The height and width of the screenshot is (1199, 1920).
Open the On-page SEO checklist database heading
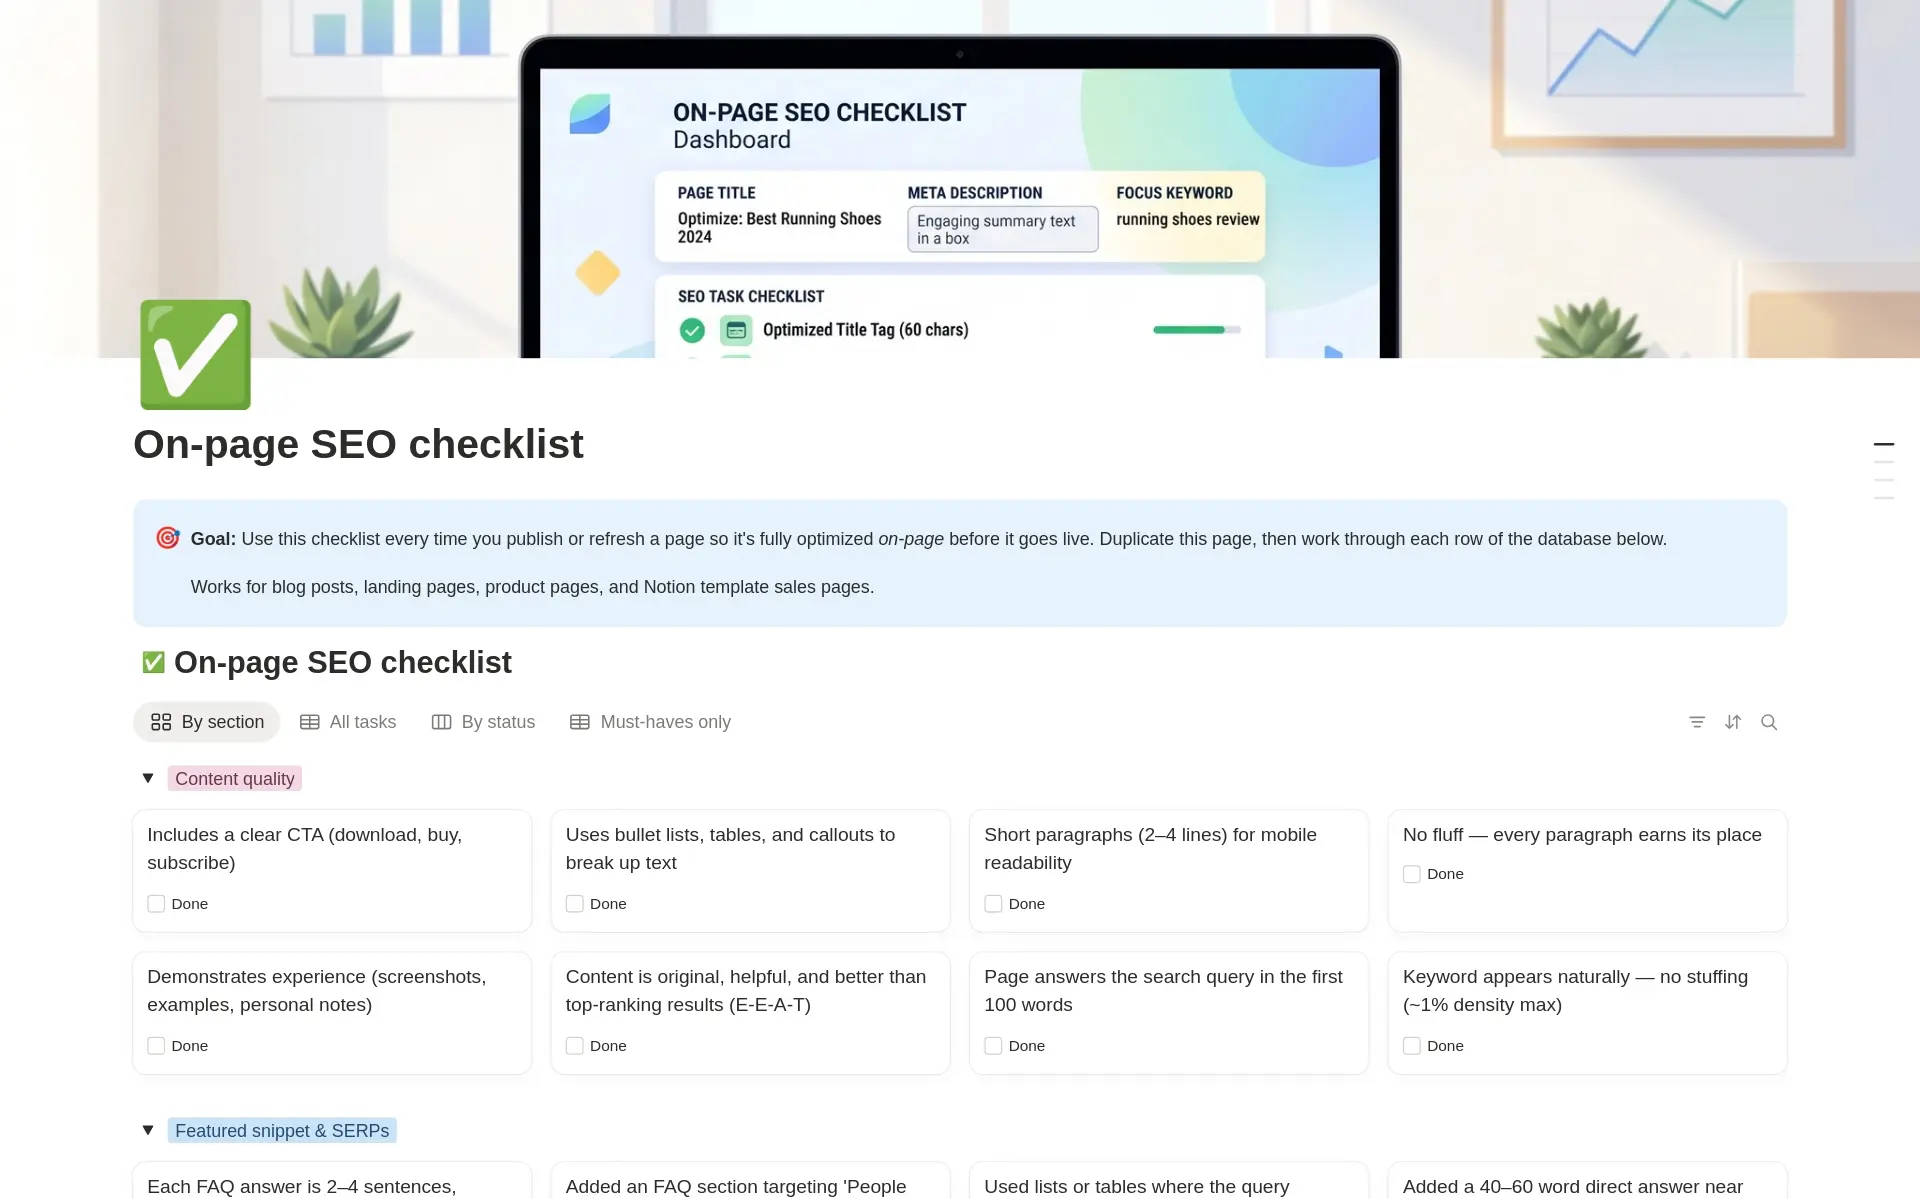[x=343, y=662]
